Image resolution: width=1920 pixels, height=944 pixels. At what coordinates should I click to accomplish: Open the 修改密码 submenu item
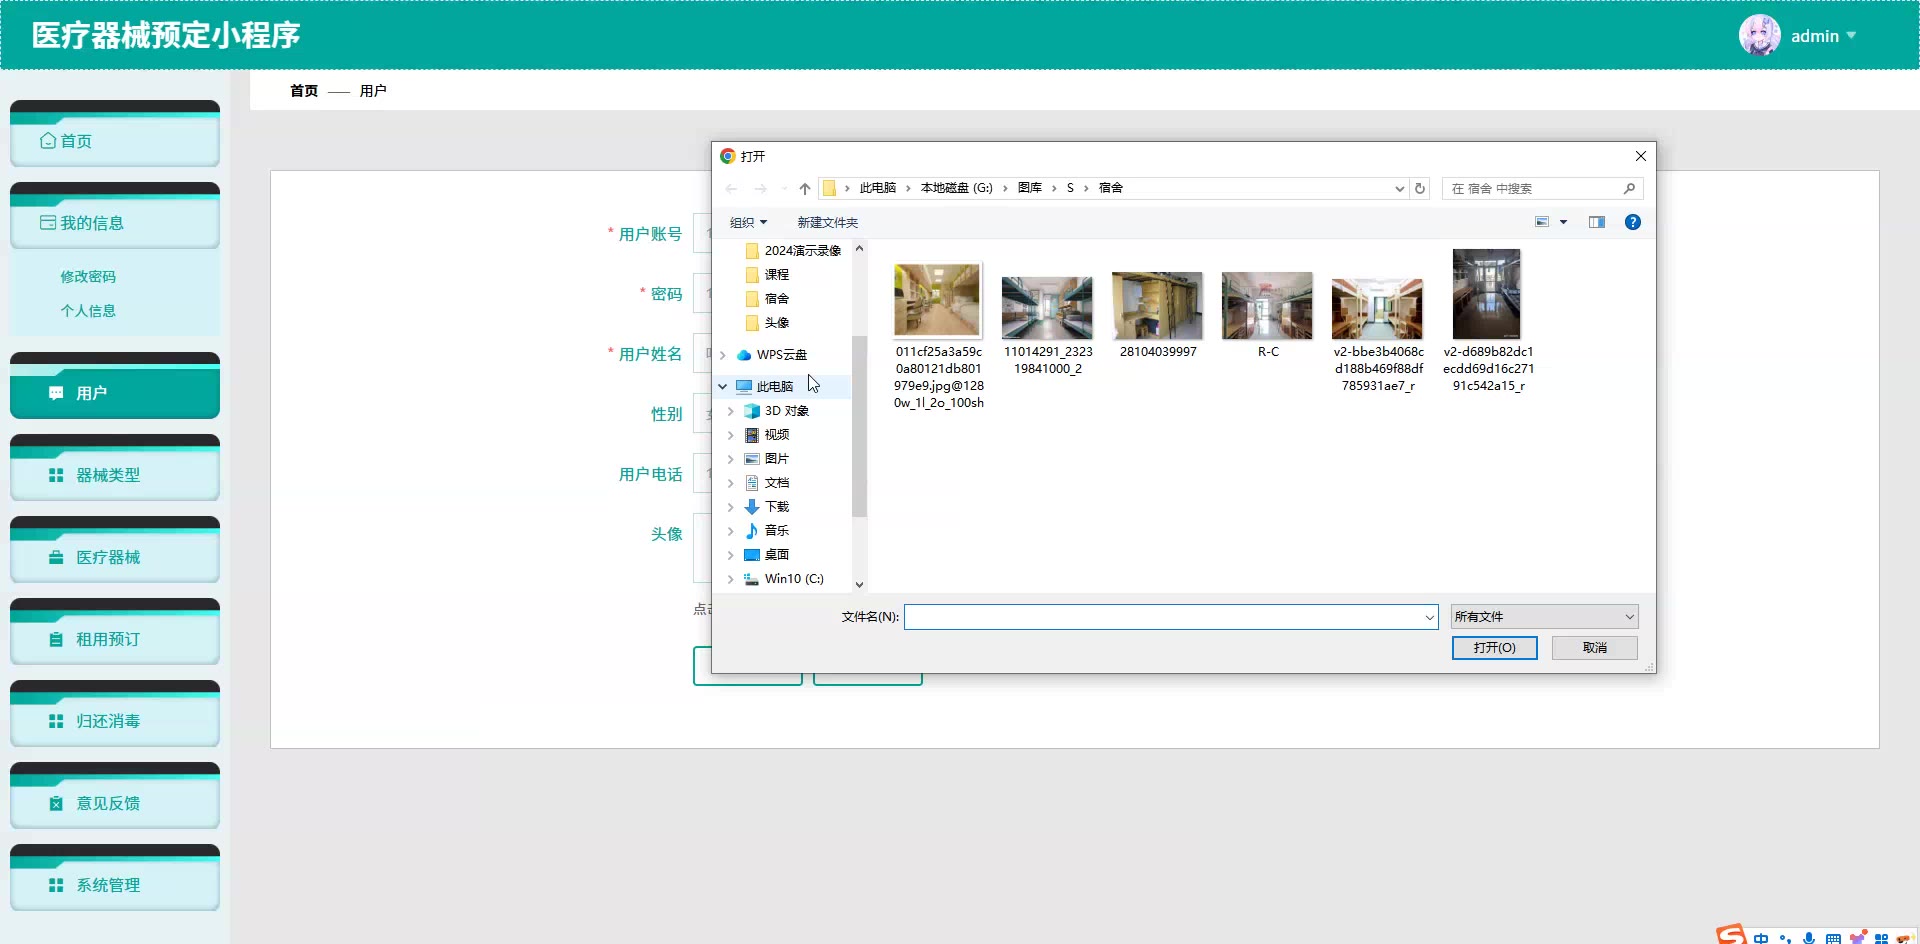pyautogui.click(x=88, y=277)
